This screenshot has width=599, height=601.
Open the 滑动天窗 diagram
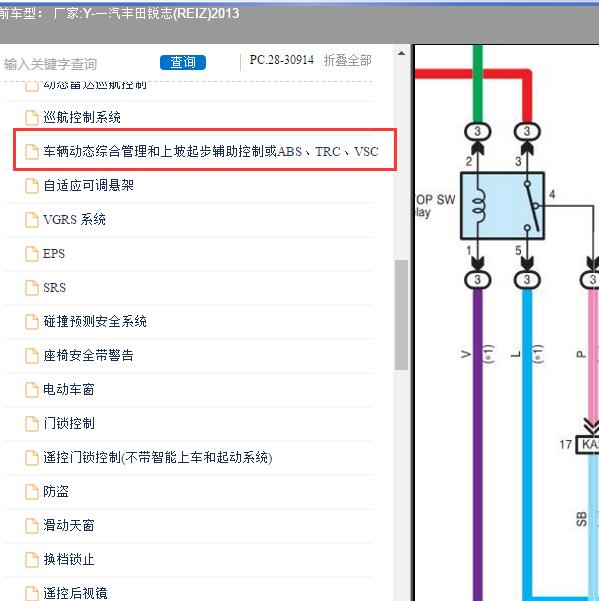point(69,525)
